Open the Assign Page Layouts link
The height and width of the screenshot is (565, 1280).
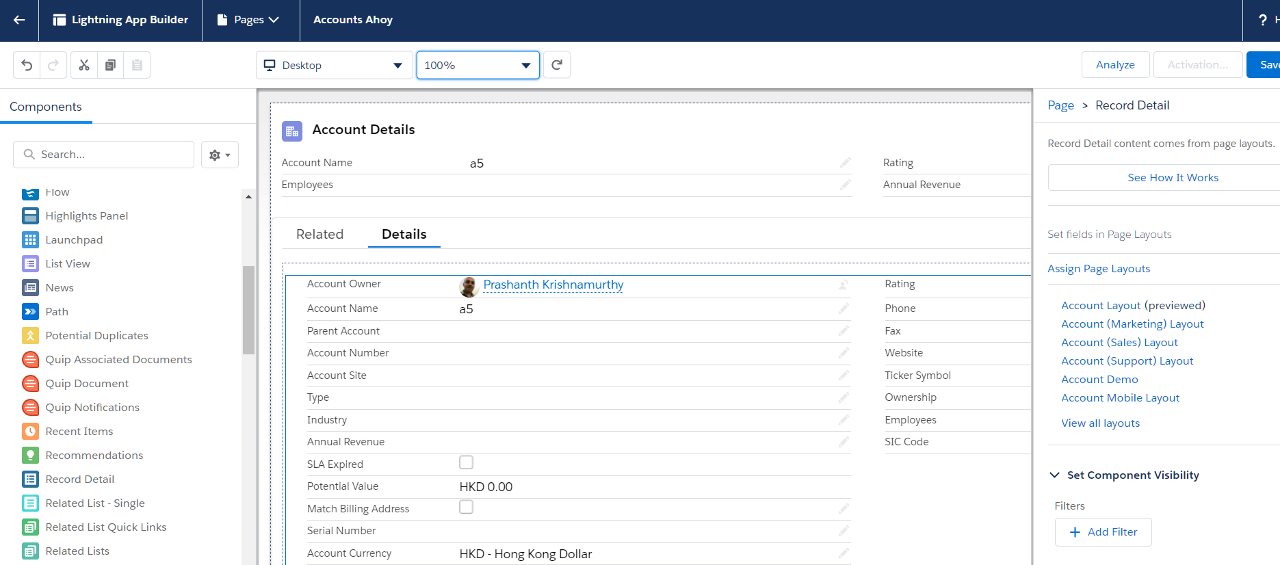(1099, 269)
